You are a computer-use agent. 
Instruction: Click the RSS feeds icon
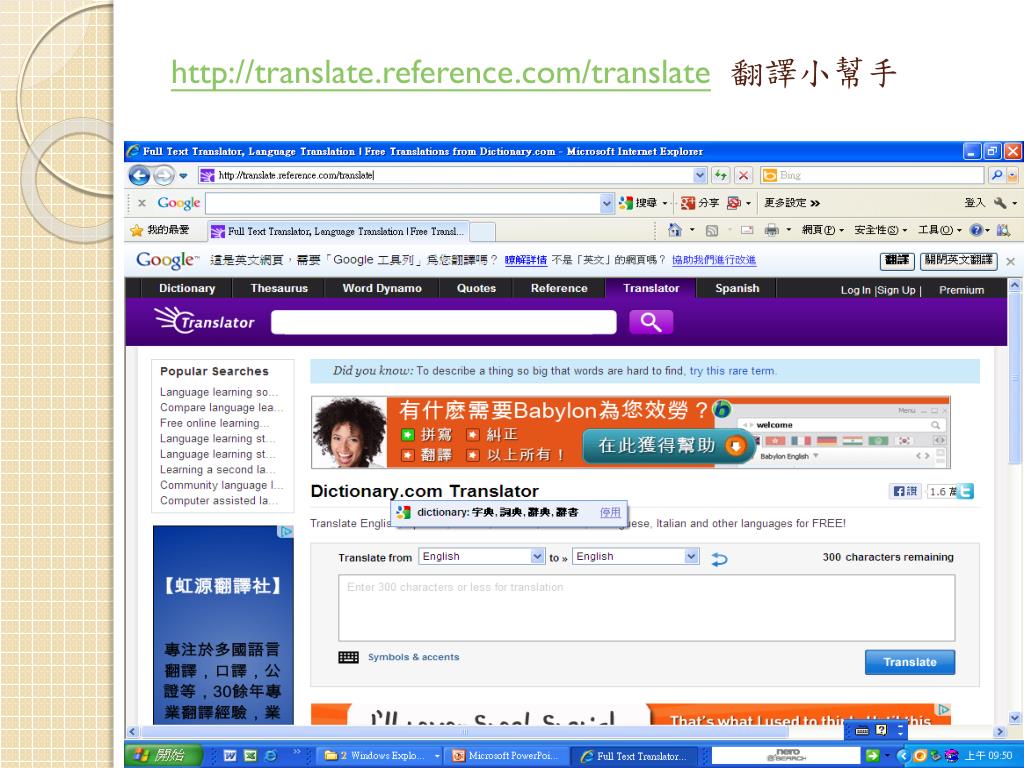coord(712,230)
